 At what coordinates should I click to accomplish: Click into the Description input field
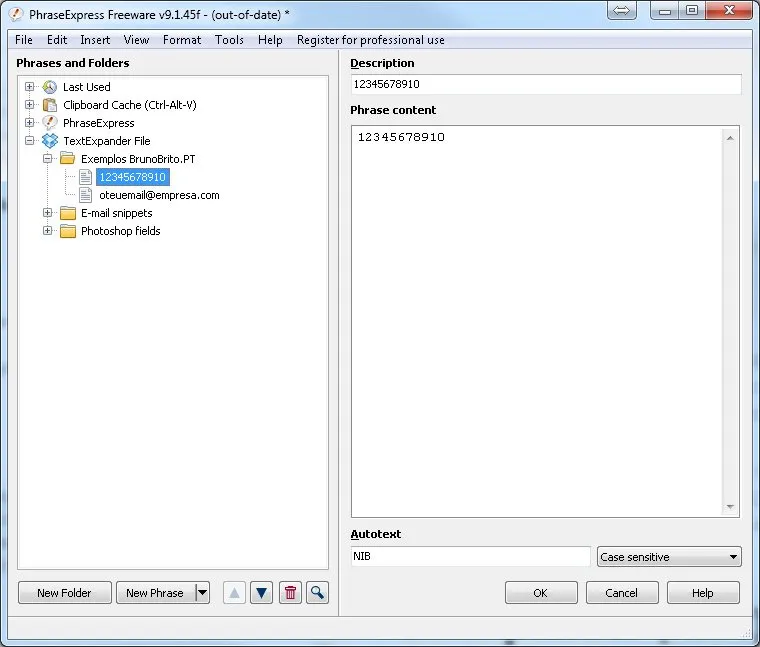[546, 84]
